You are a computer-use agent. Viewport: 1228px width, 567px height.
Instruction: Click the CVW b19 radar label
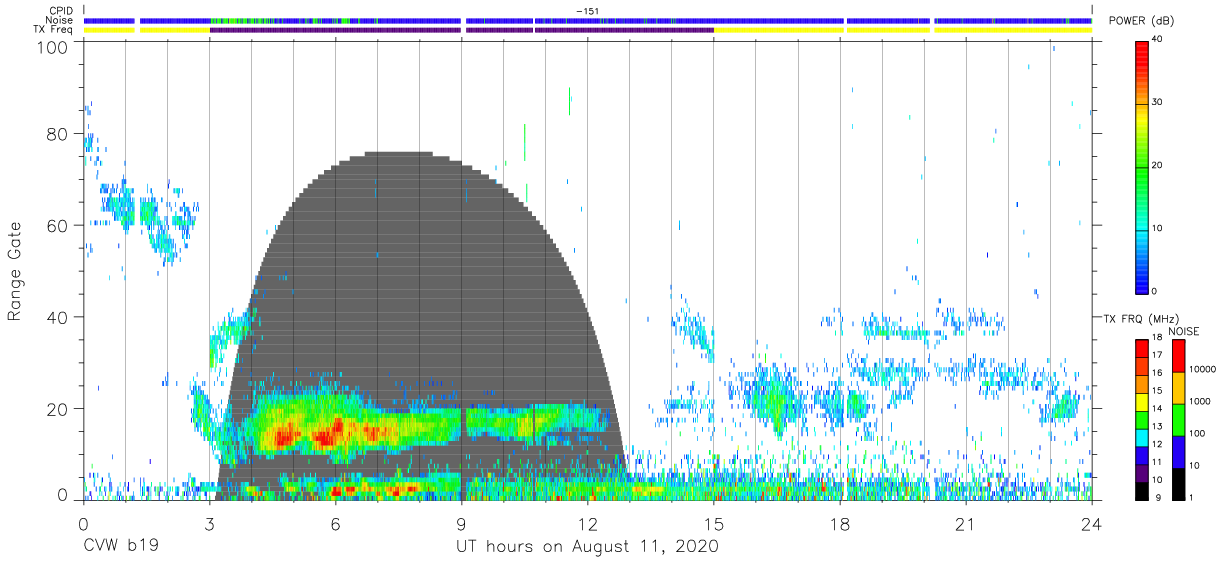pos(120,547)
